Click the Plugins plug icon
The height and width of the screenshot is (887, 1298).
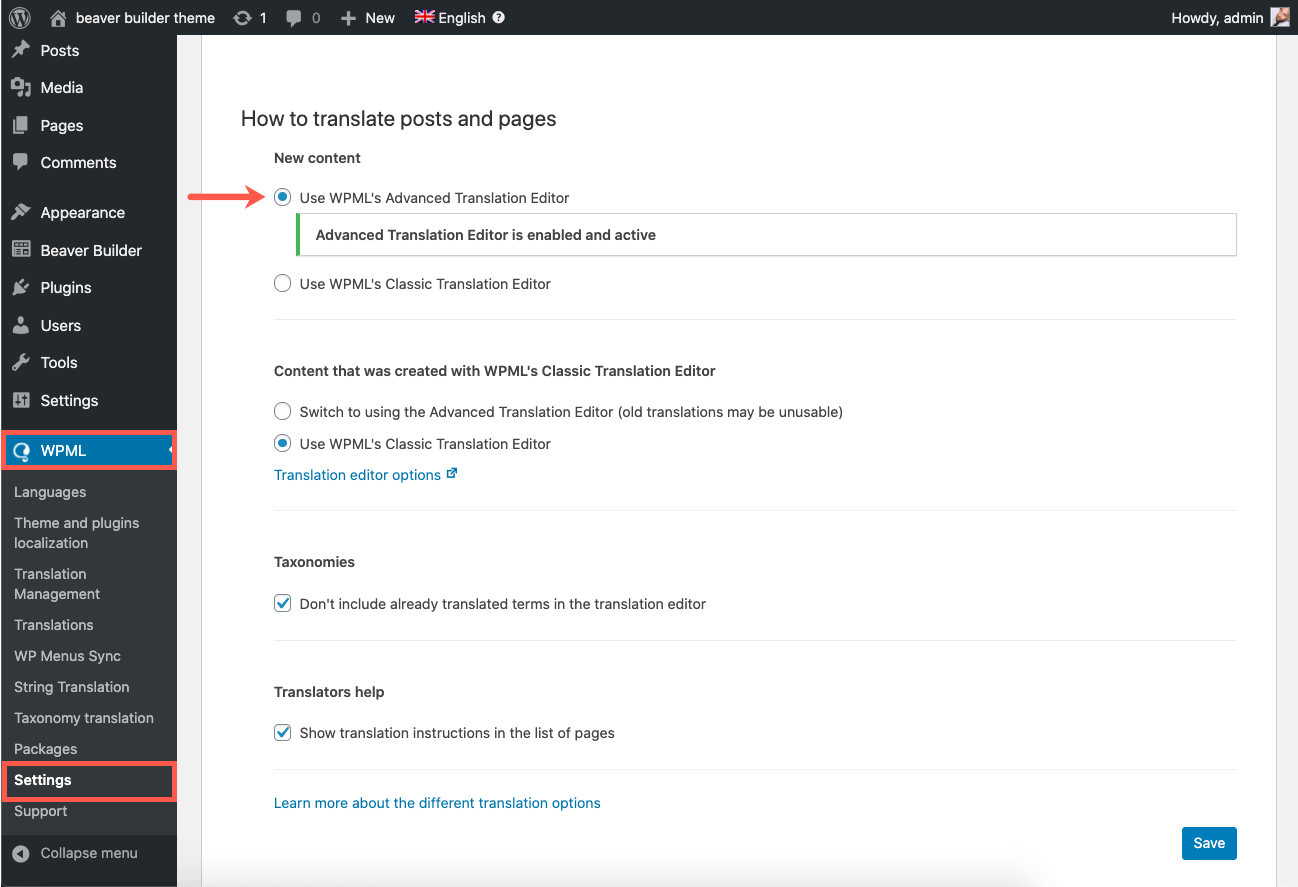pyautogui.click(x=21, y=287)
